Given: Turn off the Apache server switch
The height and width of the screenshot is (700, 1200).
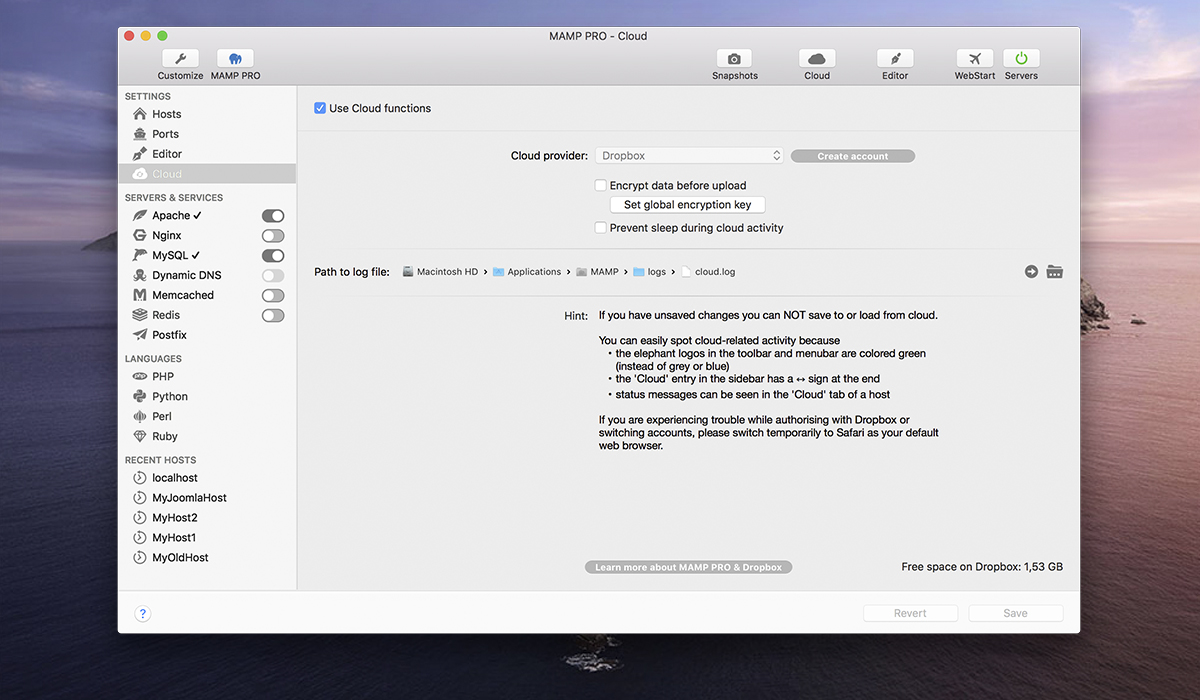Looking at the screenshot, I should pyautogui.click(x=272, y=216).
